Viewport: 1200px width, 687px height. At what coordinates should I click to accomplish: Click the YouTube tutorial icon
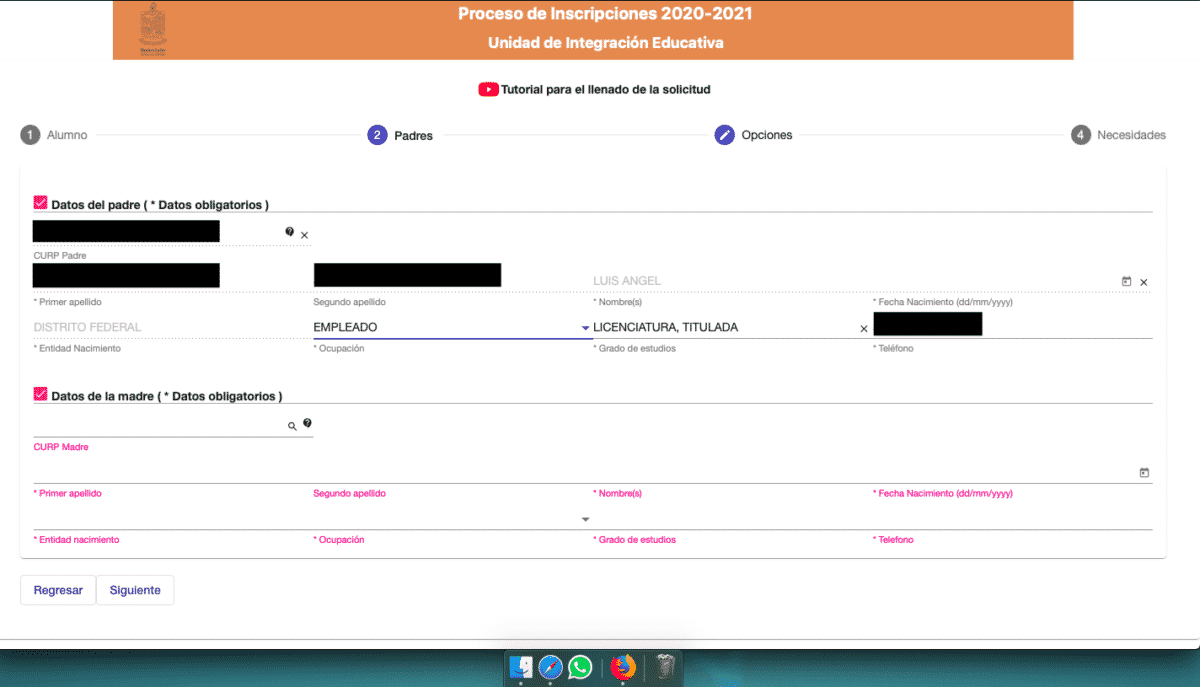pyautogui.click(x=488, y=89)
